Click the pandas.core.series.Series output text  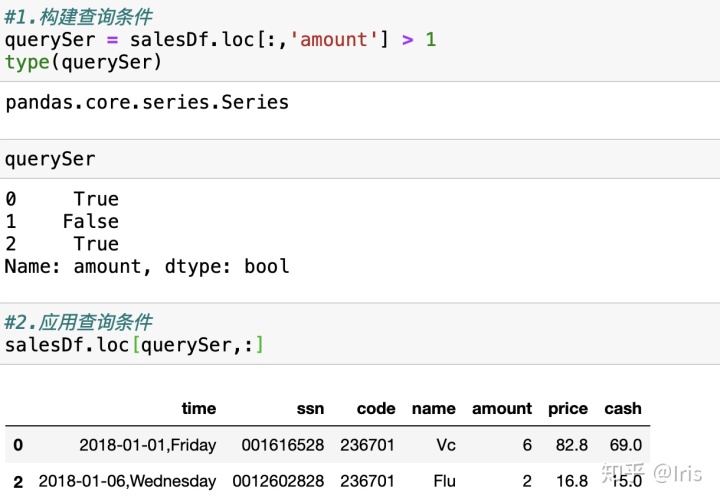tap(147, 102)
